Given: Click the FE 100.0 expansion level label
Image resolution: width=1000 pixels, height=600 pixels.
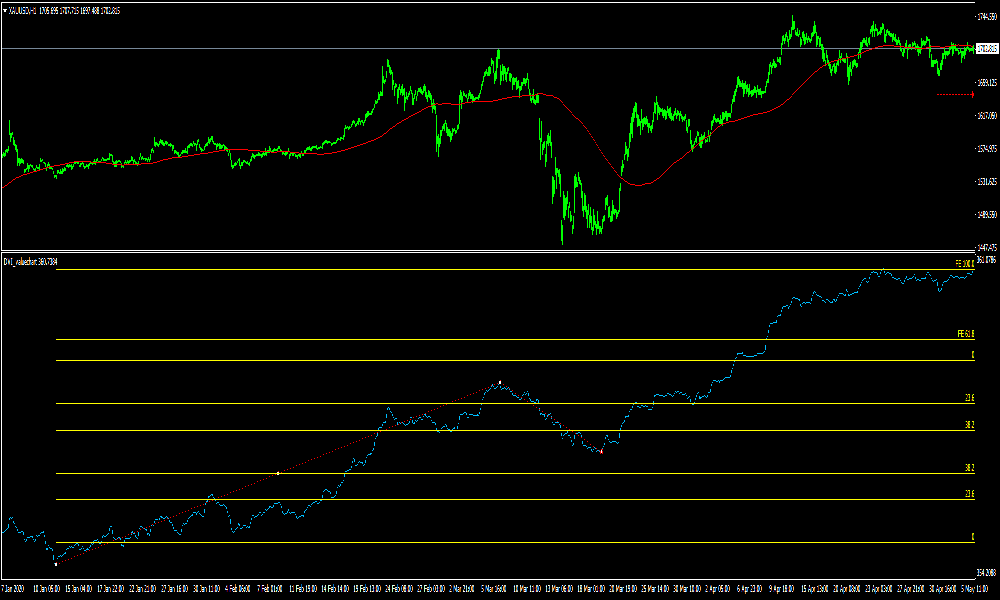Looking at the screenshot, I should [x=964, y=263].
